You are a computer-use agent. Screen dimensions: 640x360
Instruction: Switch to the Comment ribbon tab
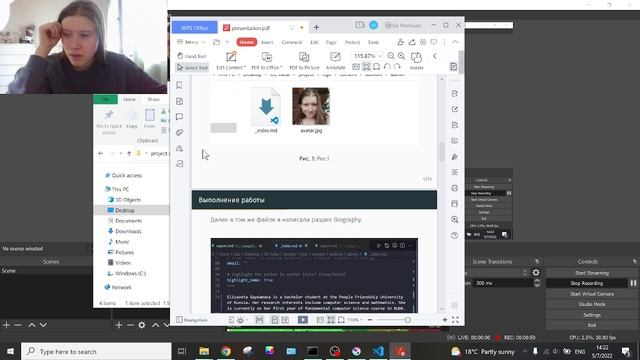click(292, 42)
